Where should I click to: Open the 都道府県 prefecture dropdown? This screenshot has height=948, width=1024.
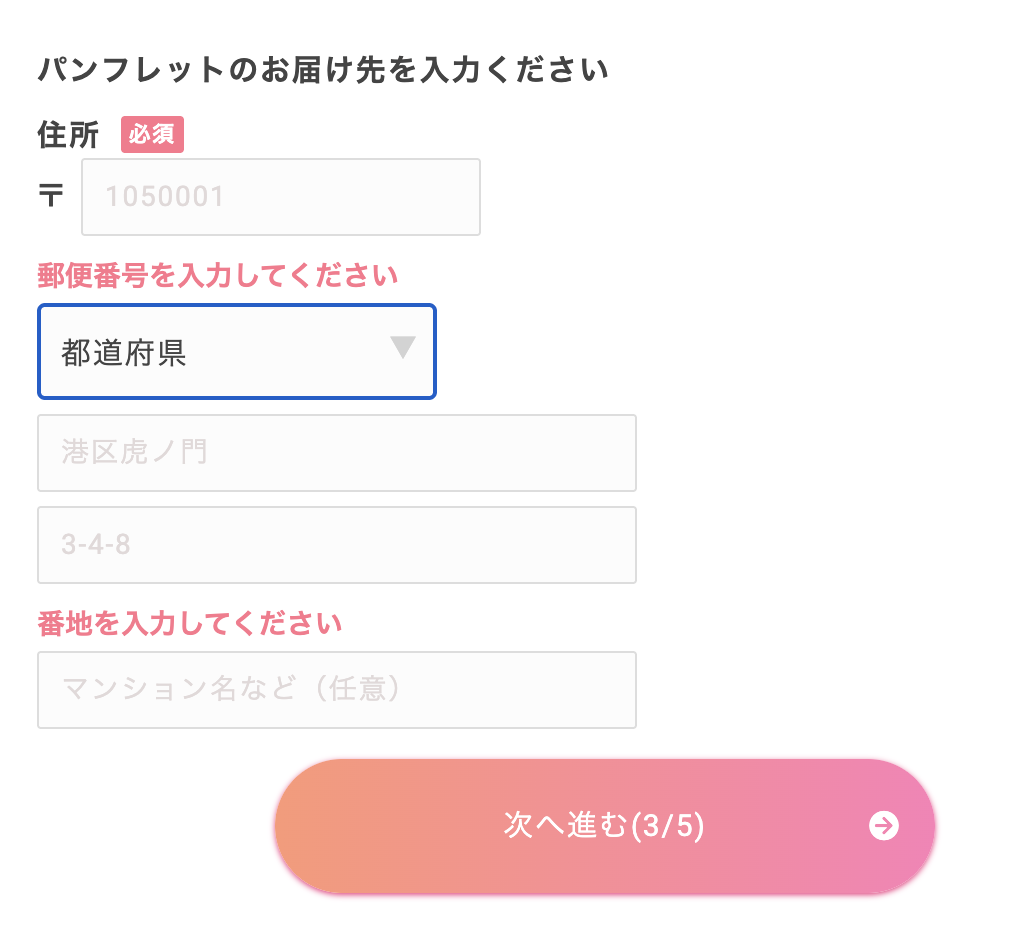tap(237, 352)
